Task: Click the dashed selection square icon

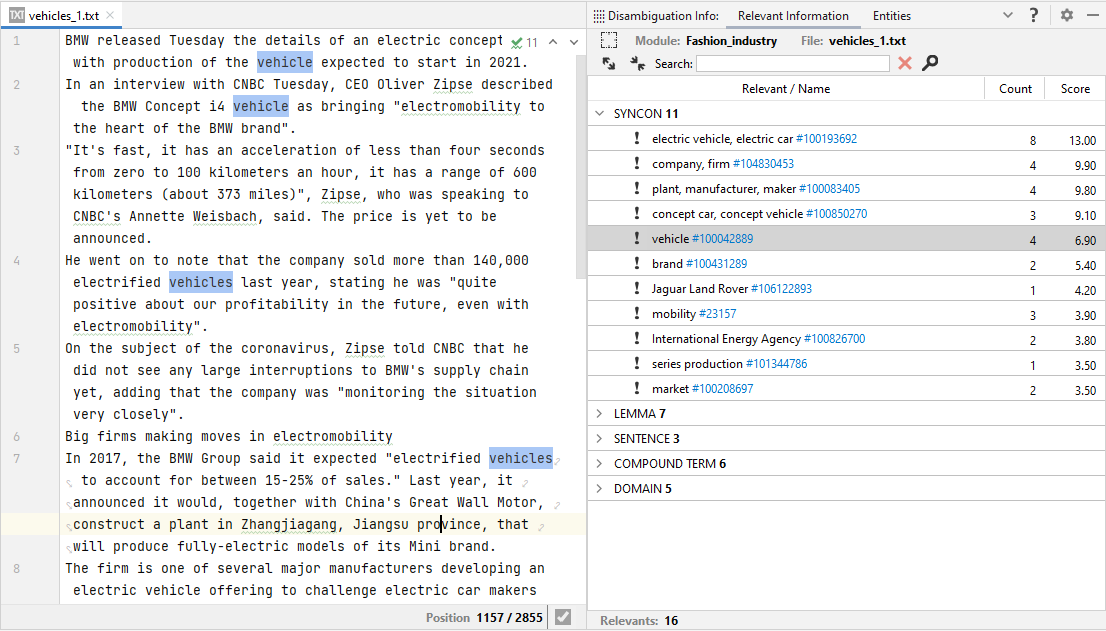Action: pyautogui.click(x=609, y=41)
